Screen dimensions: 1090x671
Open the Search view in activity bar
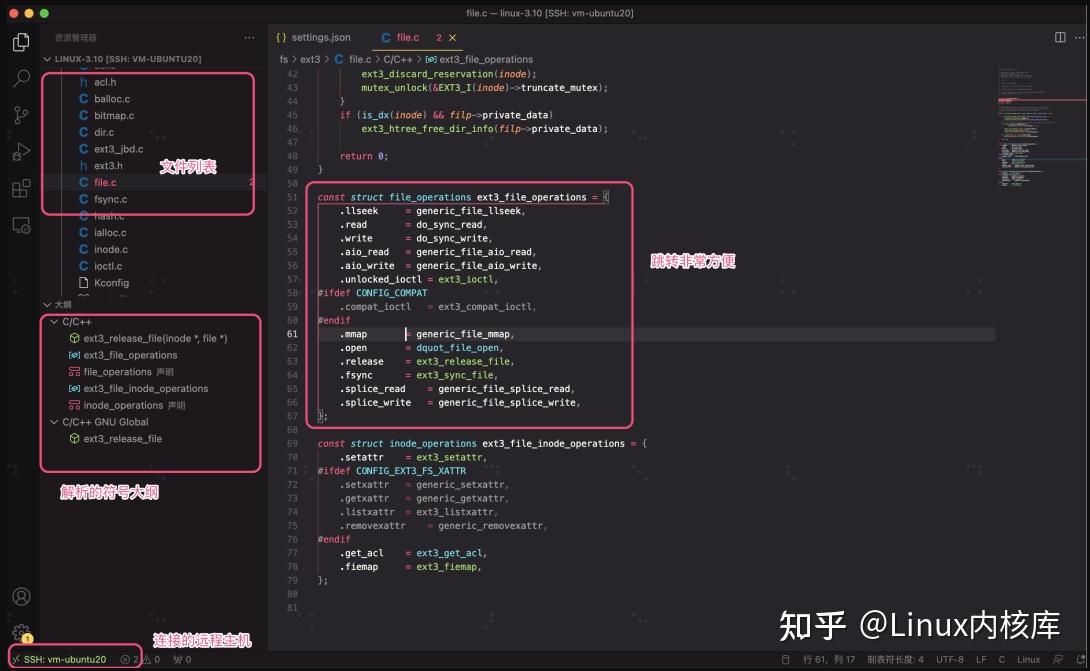click(21, 78)
